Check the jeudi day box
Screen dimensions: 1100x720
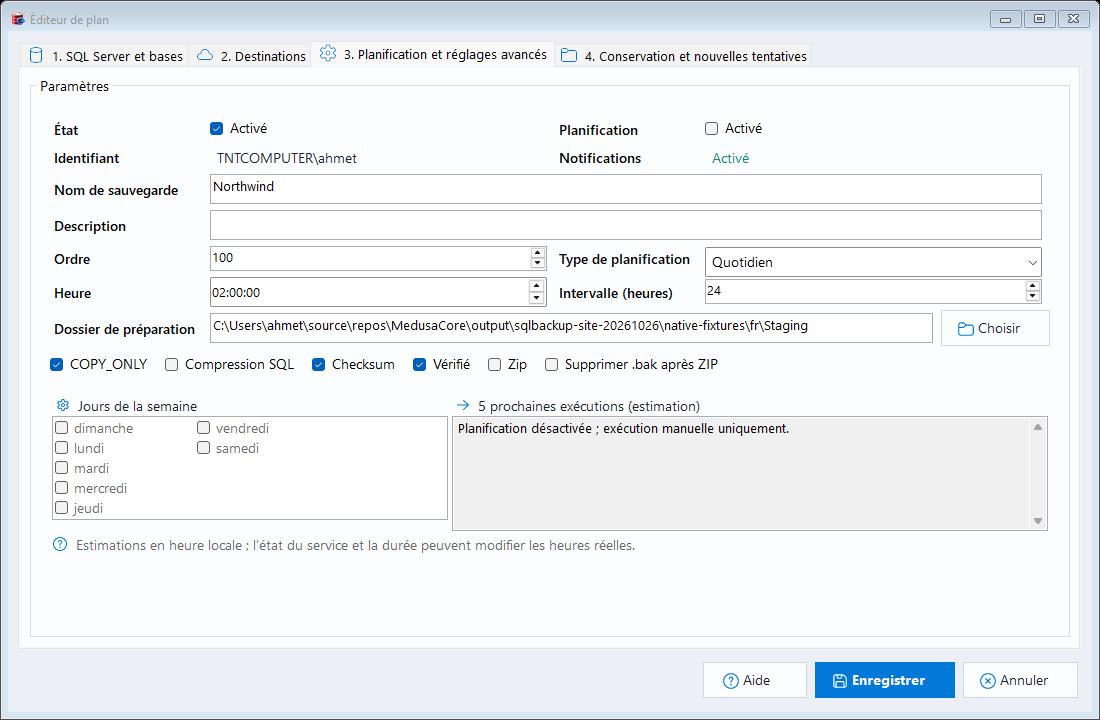click(62, 507)
